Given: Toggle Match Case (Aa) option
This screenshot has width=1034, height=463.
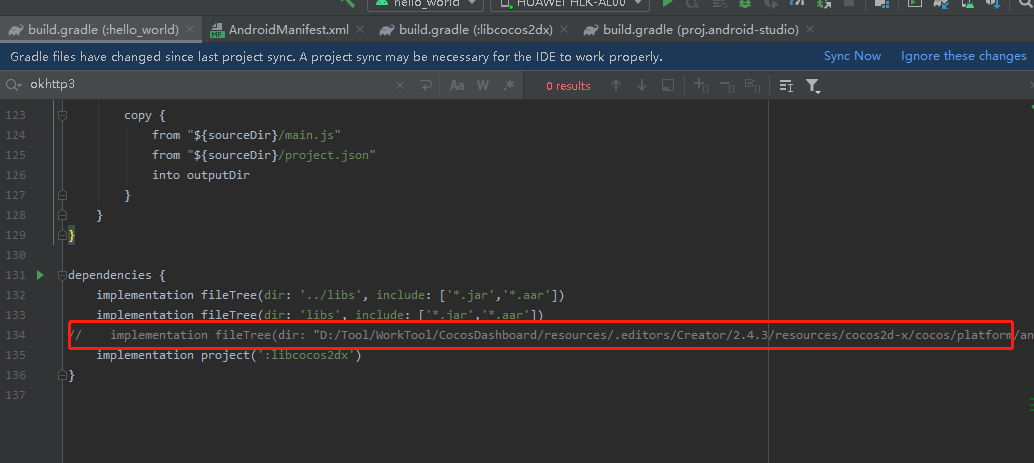Looking at the screenshot, I should [456, 85].
